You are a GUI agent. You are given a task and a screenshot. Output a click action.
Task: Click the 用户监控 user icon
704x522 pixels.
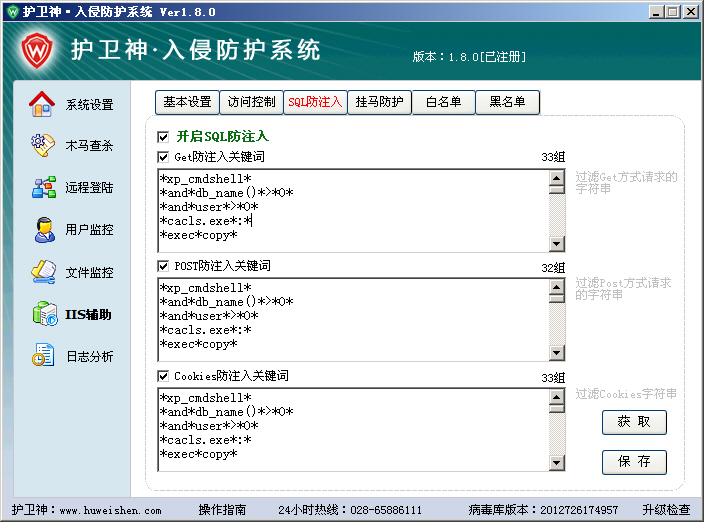[44, 230]
